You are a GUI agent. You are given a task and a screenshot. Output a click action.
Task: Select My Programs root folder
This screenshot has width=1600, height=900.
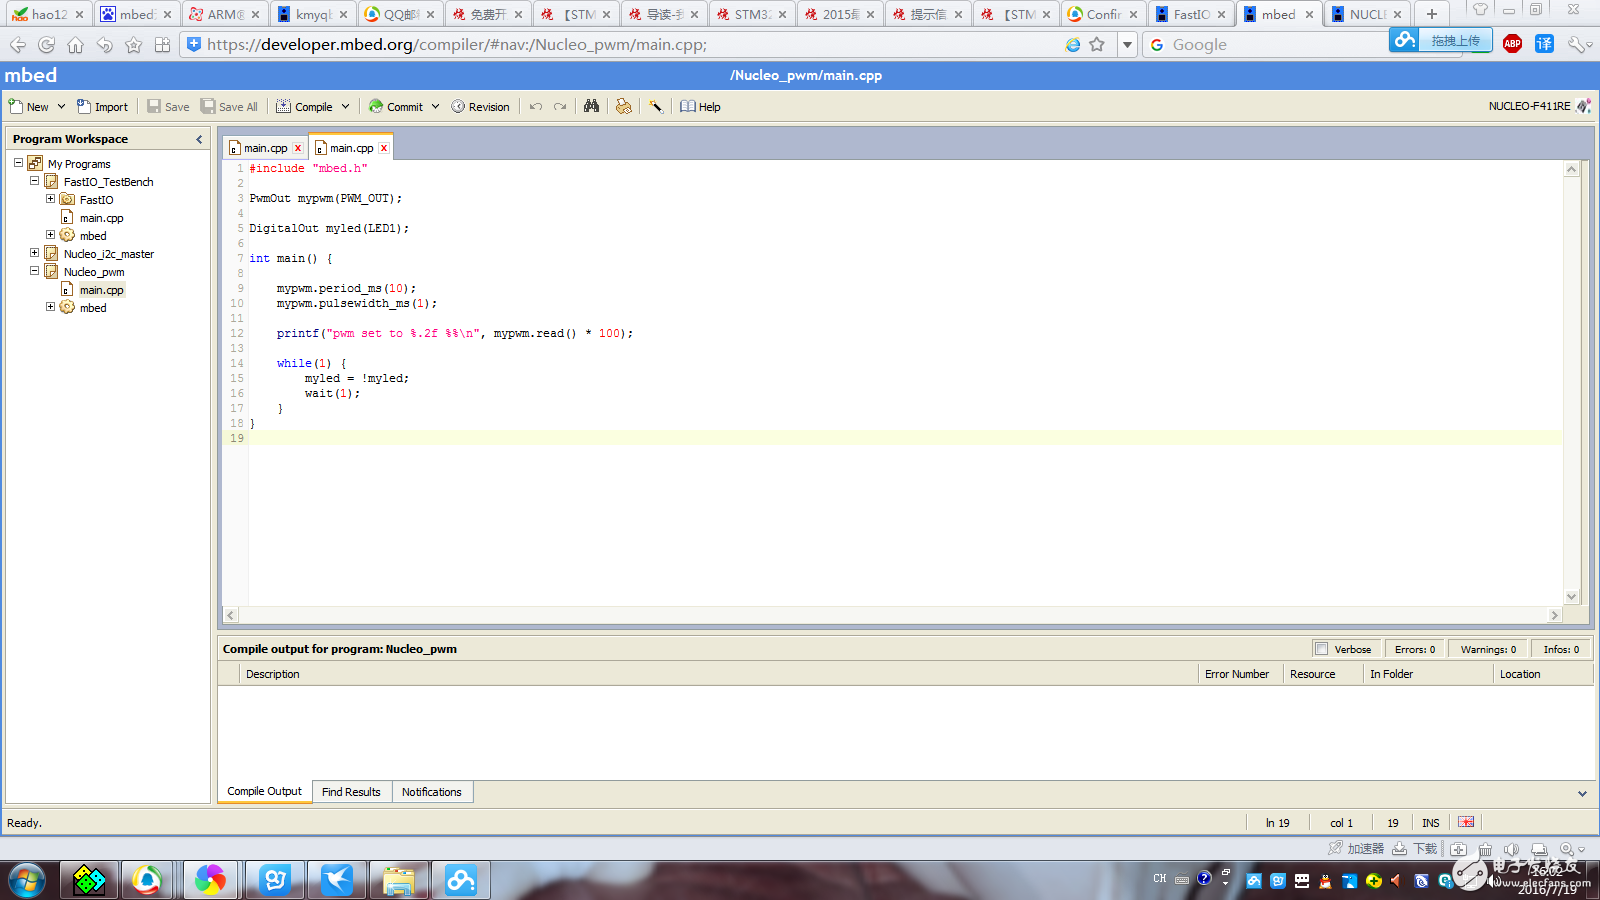79,164
